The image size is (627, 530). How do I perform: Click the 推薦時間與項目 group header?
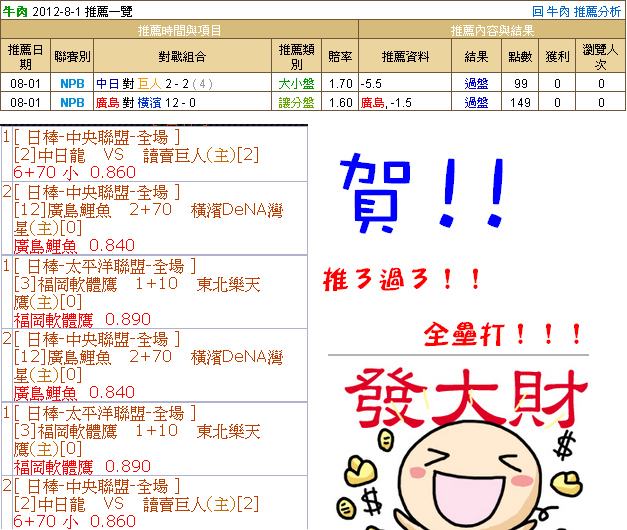[179, 30]
